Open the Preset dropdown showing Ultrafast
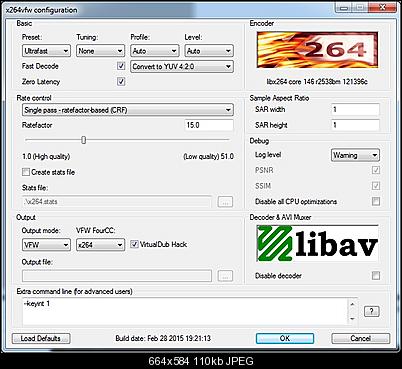This screenshot has width=402, height=369. pyautogui.click(x=46, y=51)
